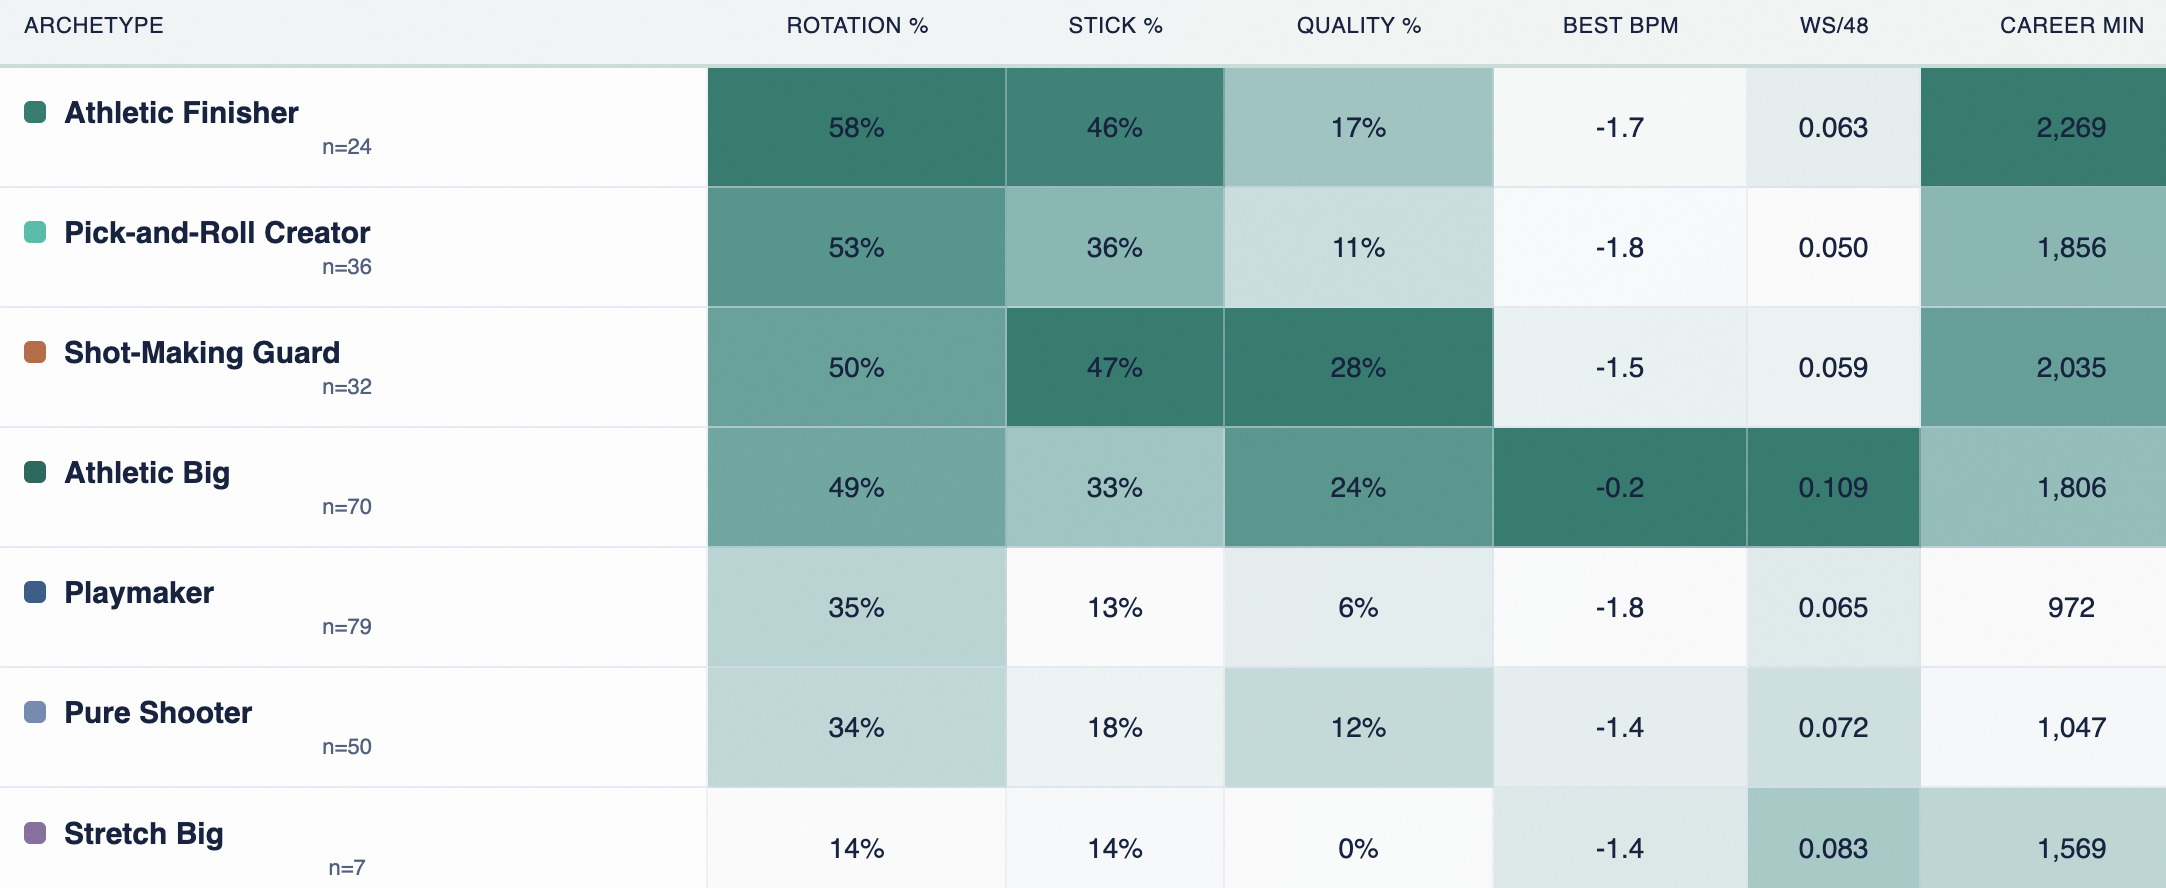Select the Pick-and-Roll Creator row label
The image size is (2166, 888).
(x=217, y=233)
